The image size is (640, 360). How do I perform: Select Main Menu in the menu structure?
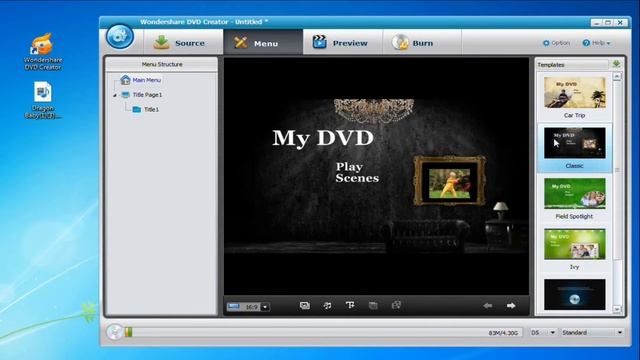(x=147, y=80)
